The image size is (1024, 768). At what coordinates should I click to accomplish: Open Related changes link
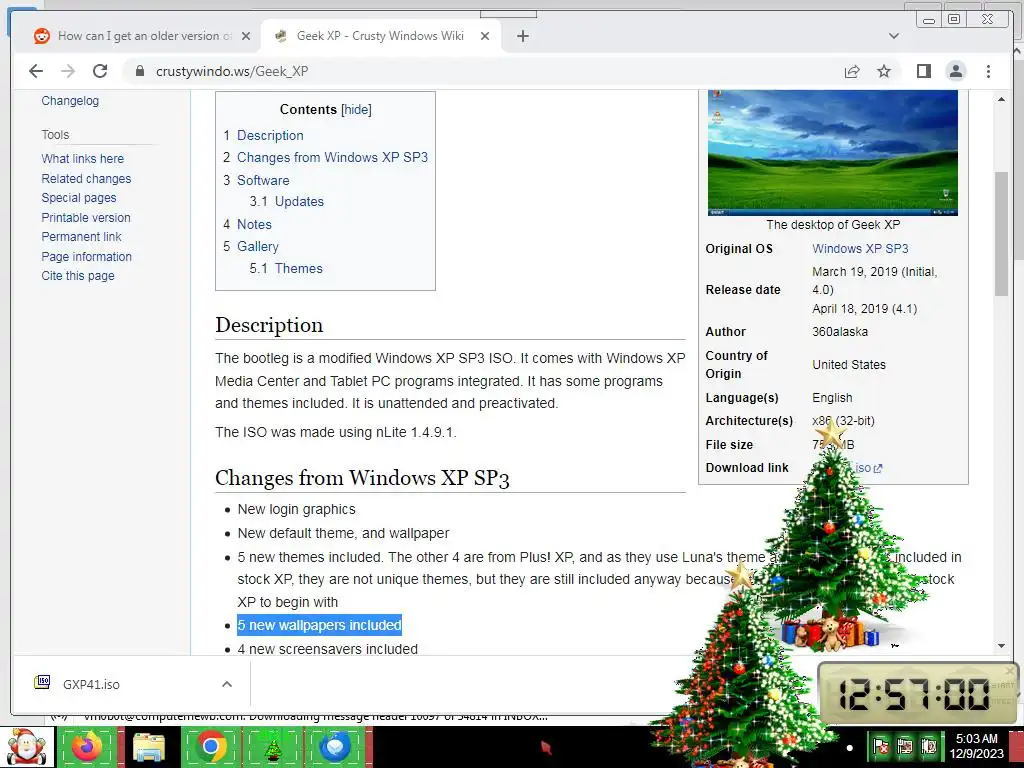pos(86,178)
